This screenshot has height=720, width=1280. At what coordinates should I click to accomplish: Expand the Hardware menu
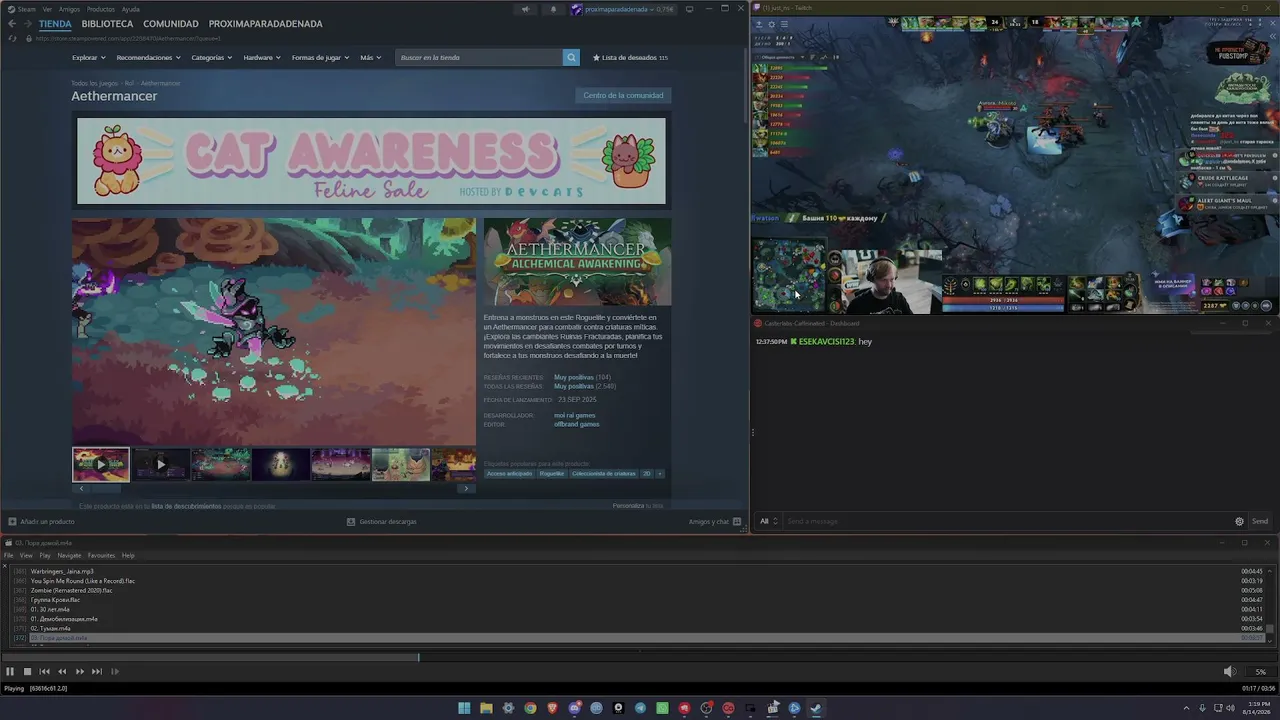click(x=262, y=57)
